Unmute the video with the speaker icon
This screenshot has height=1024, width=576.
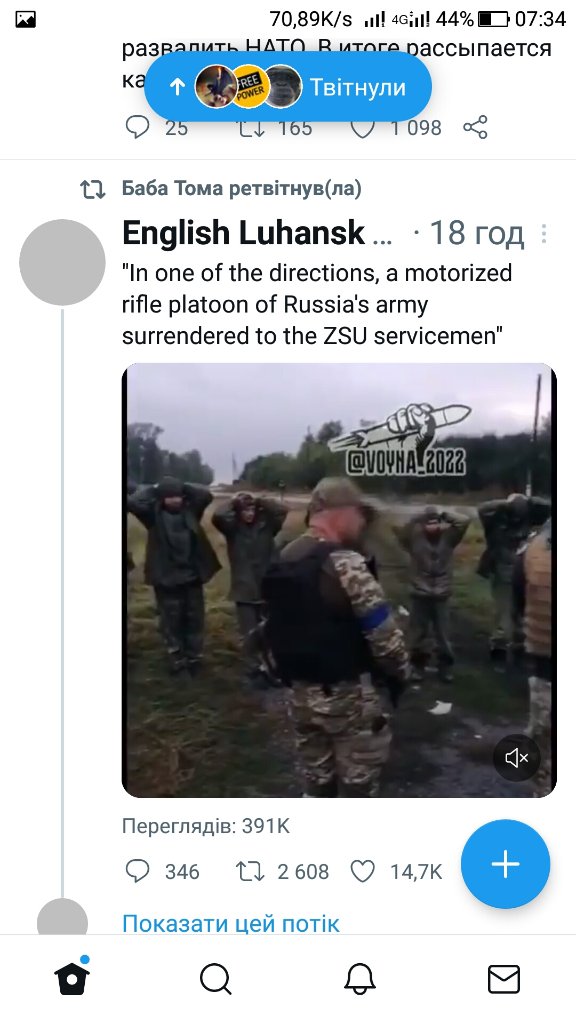coord(516,758)
